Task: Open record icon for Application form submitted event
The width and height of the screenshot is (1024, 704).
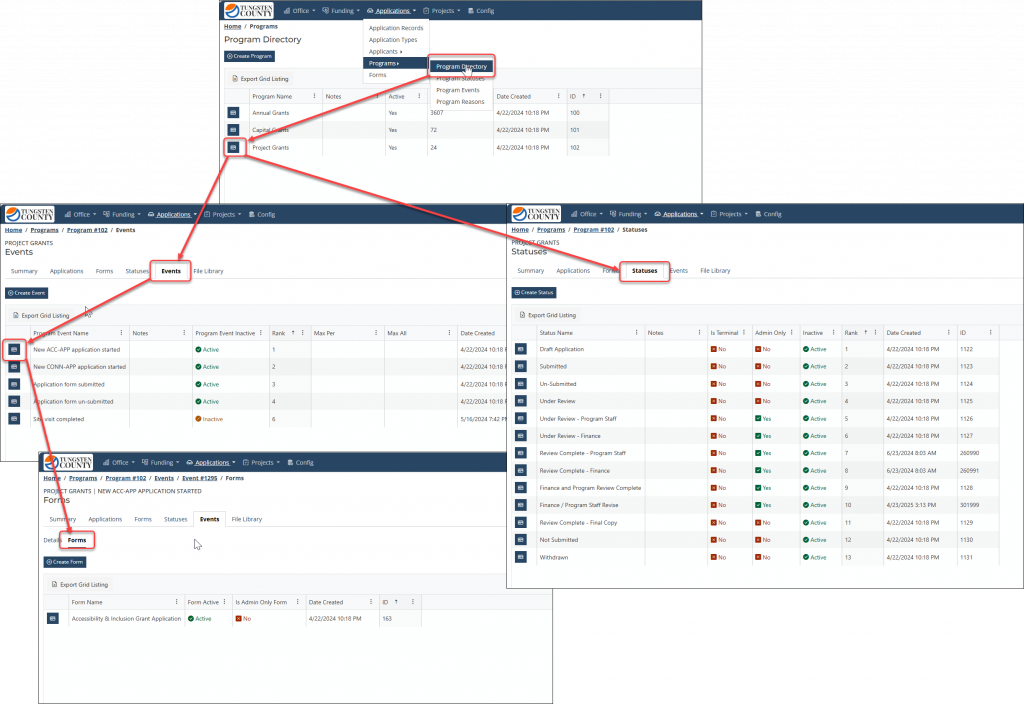Action: 14,385
